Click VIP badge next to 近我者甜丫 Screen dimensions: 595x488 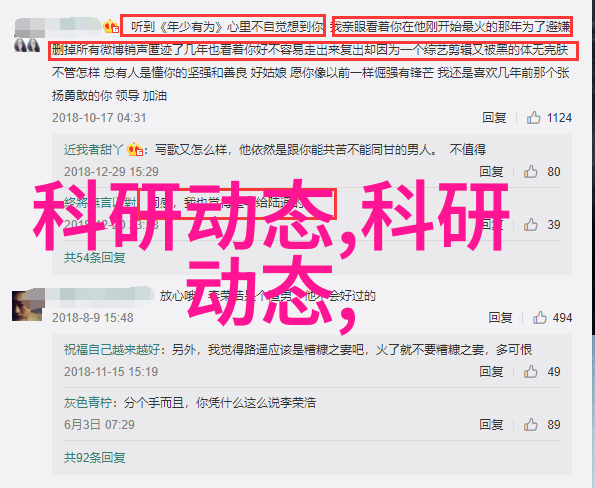pyautogui.click(x=135, y=150)
